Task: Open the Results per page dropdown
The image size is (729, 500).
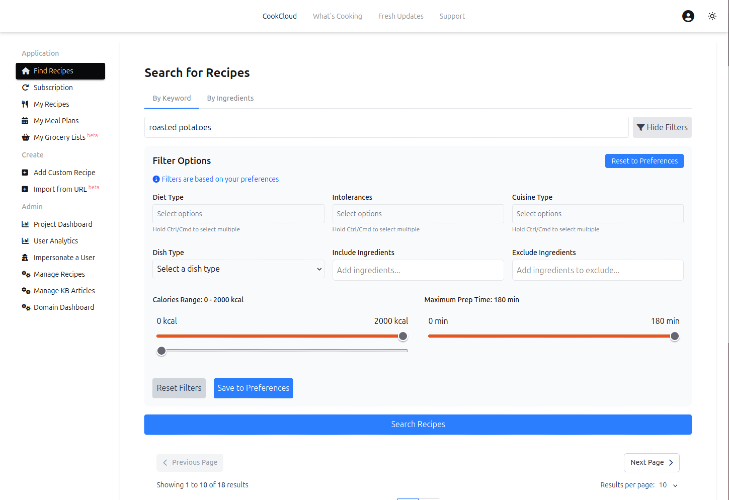Action: click(x=668, y=485)
